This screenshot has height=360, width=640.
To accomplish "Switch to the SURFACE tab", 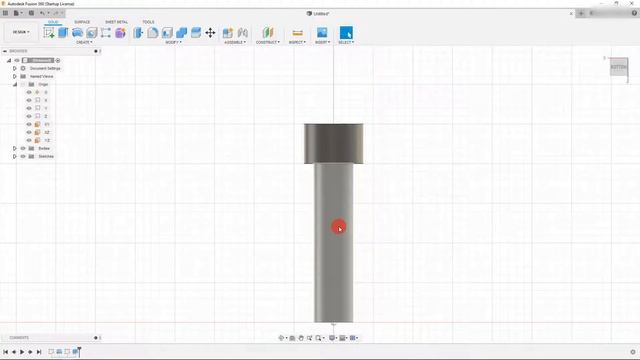I will pyautogui.click(x=82, y=22).
